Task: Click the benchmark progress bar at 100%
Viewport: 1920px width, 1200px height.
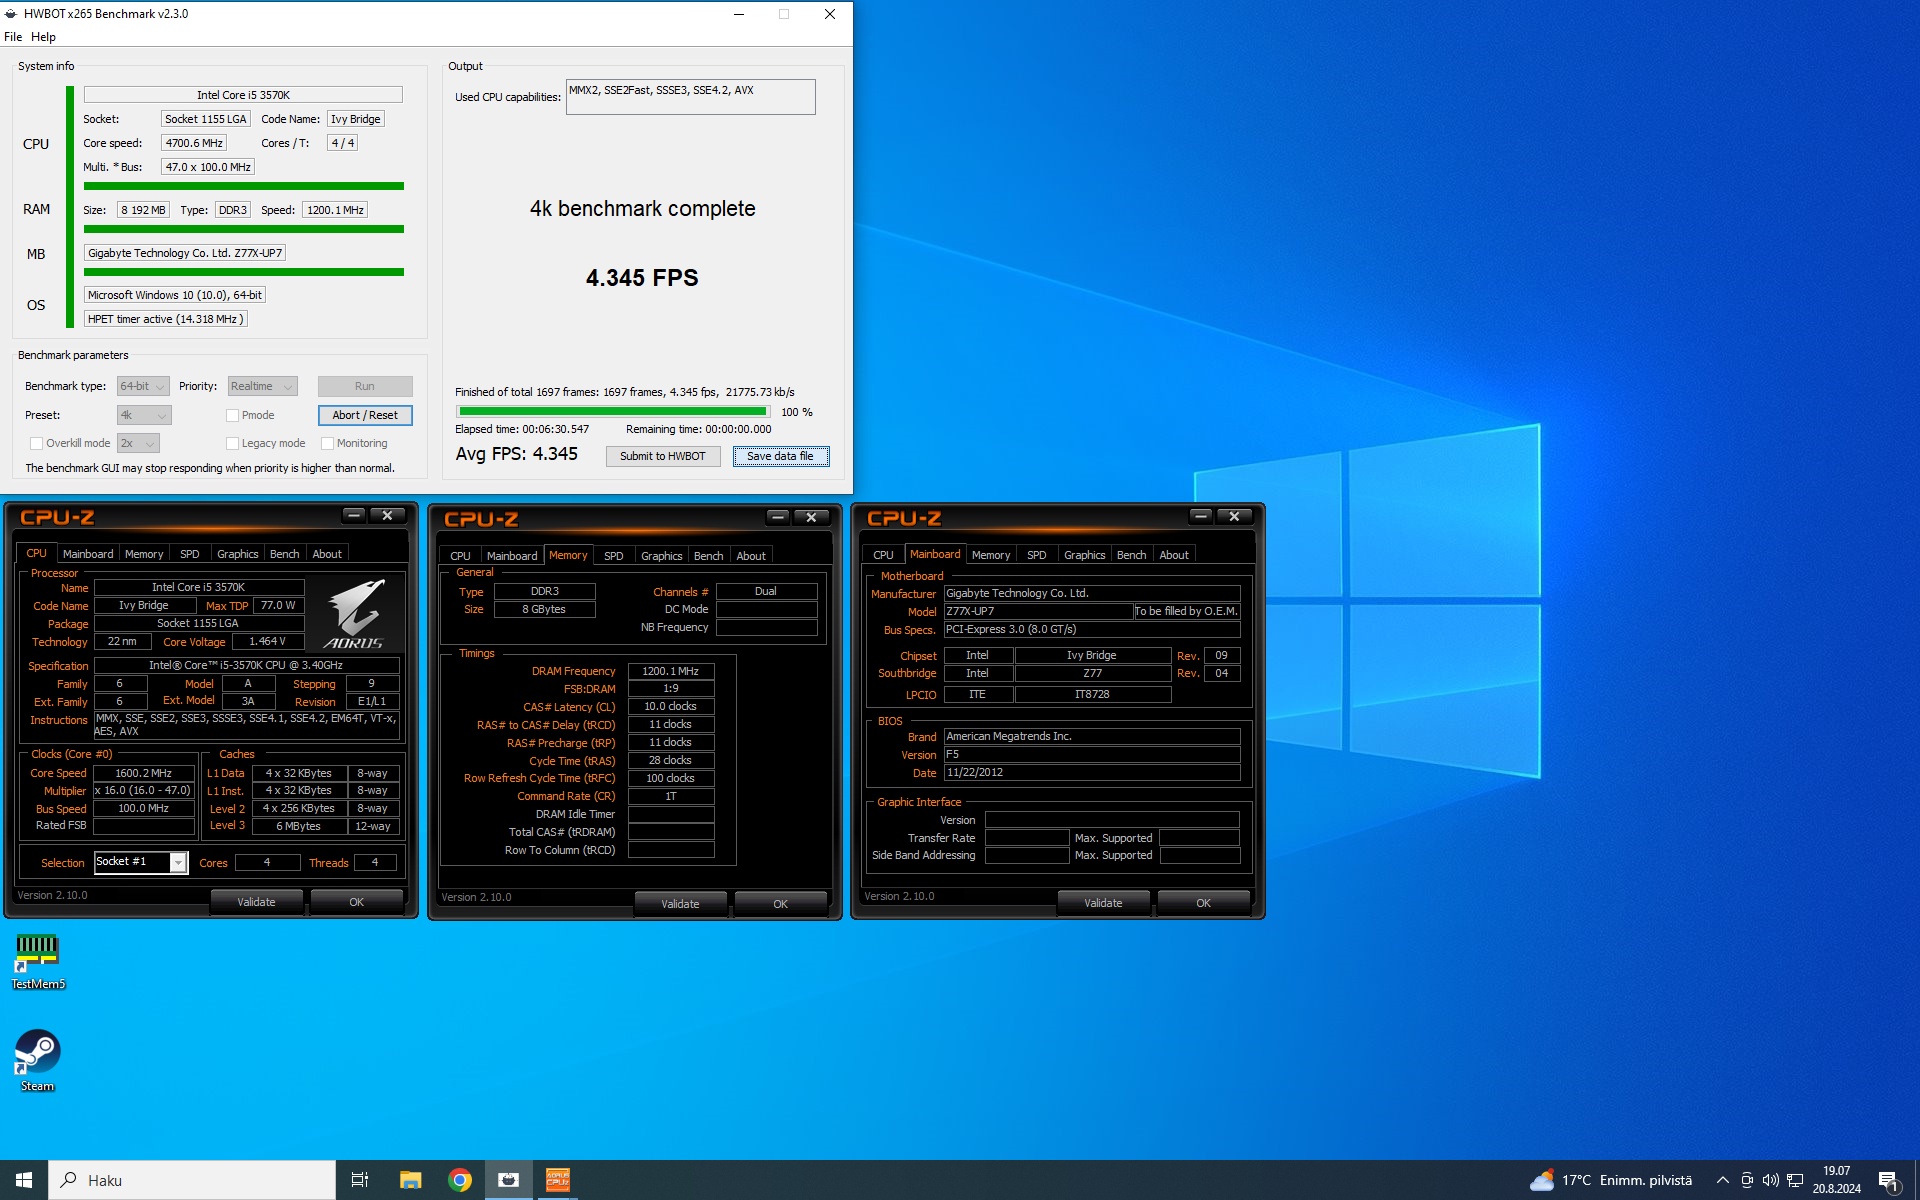Action: click(x=613, y=411)
